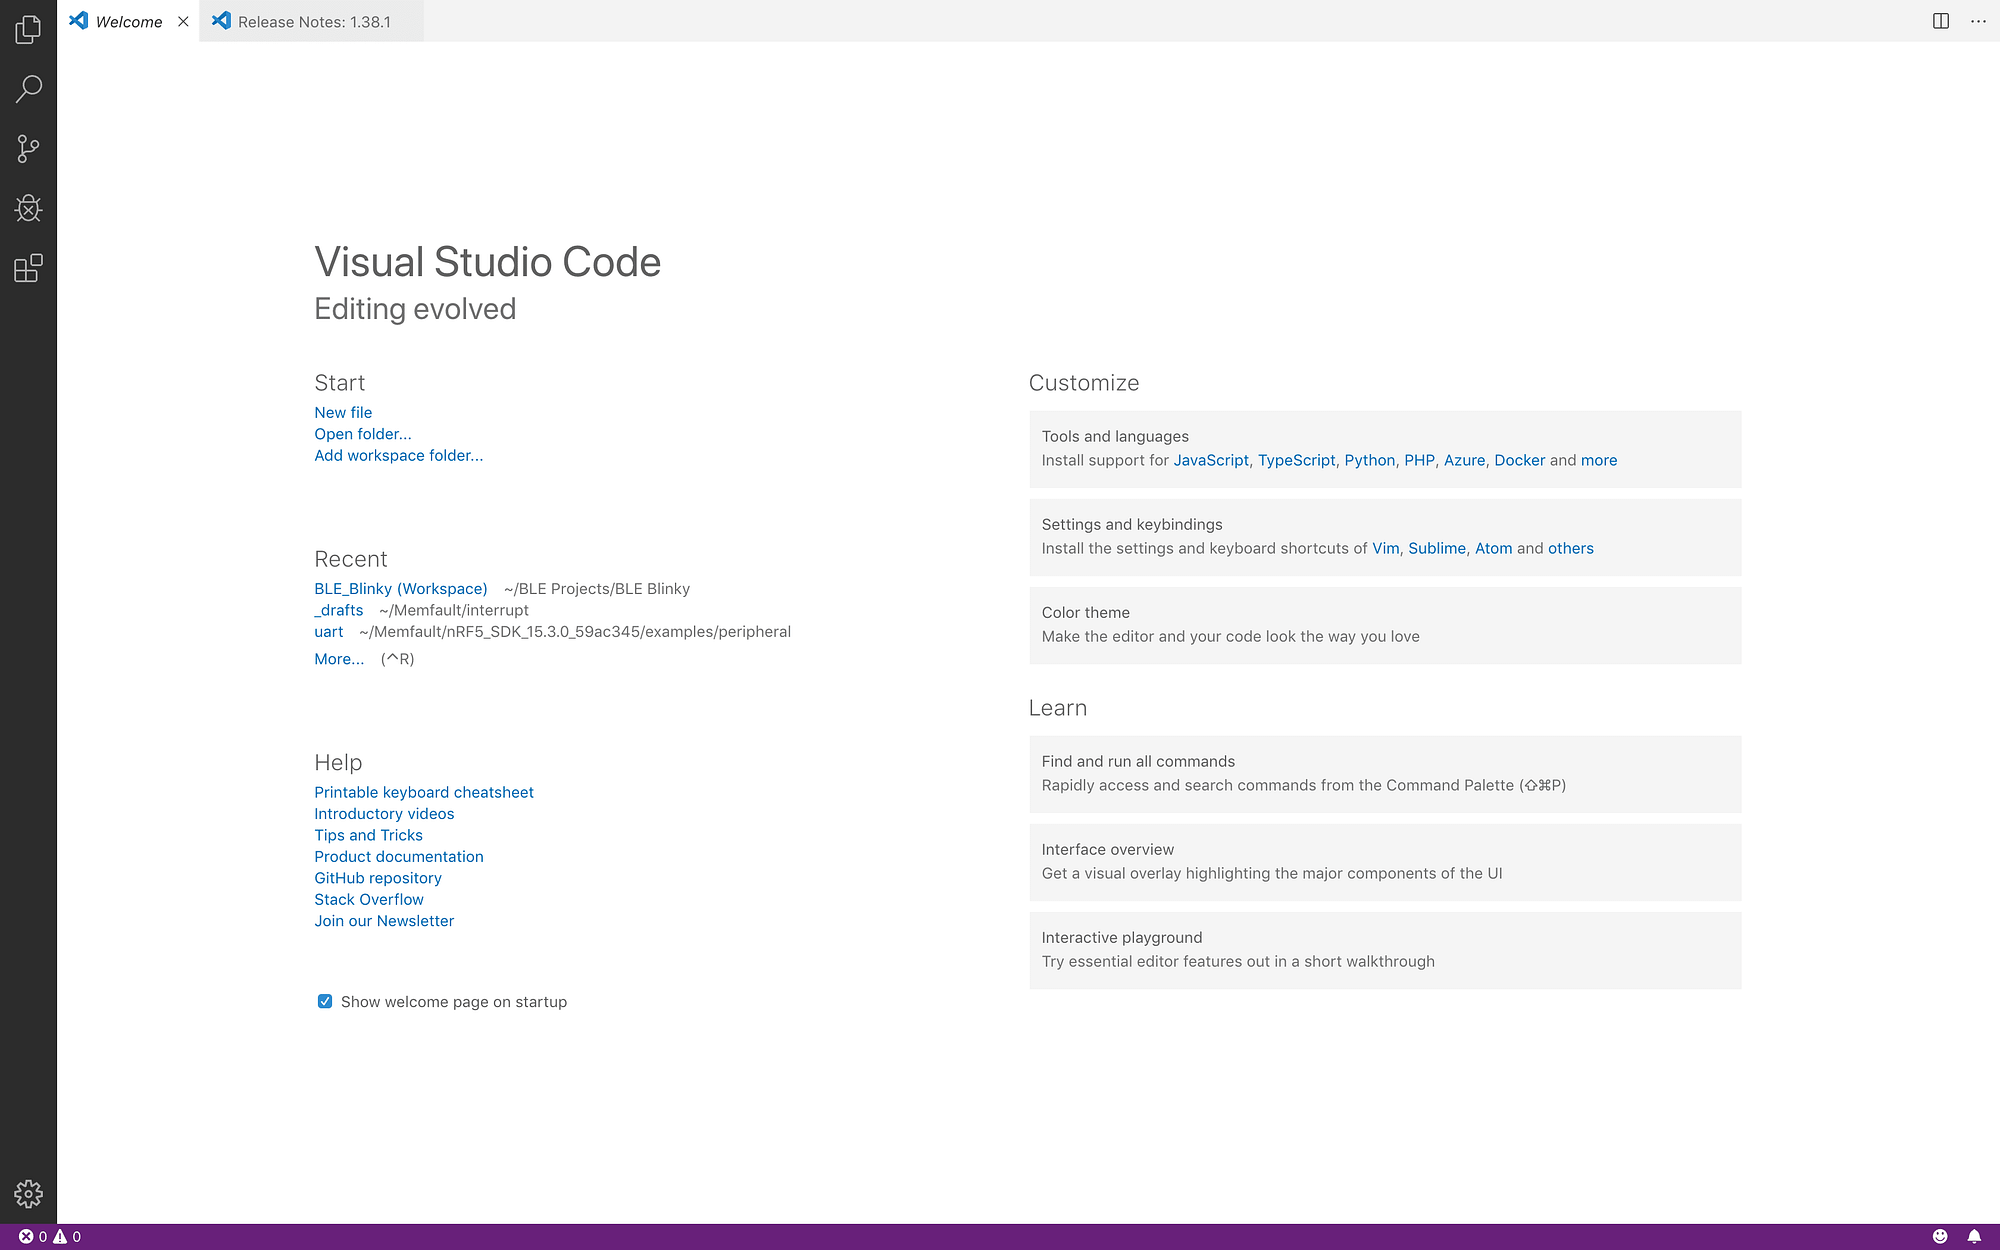Viewport: 2000px width, 1250px height.
Task: Click the Tweet feedback smiley icon
Action: pyautogui.click(x=1940, y=1236)
